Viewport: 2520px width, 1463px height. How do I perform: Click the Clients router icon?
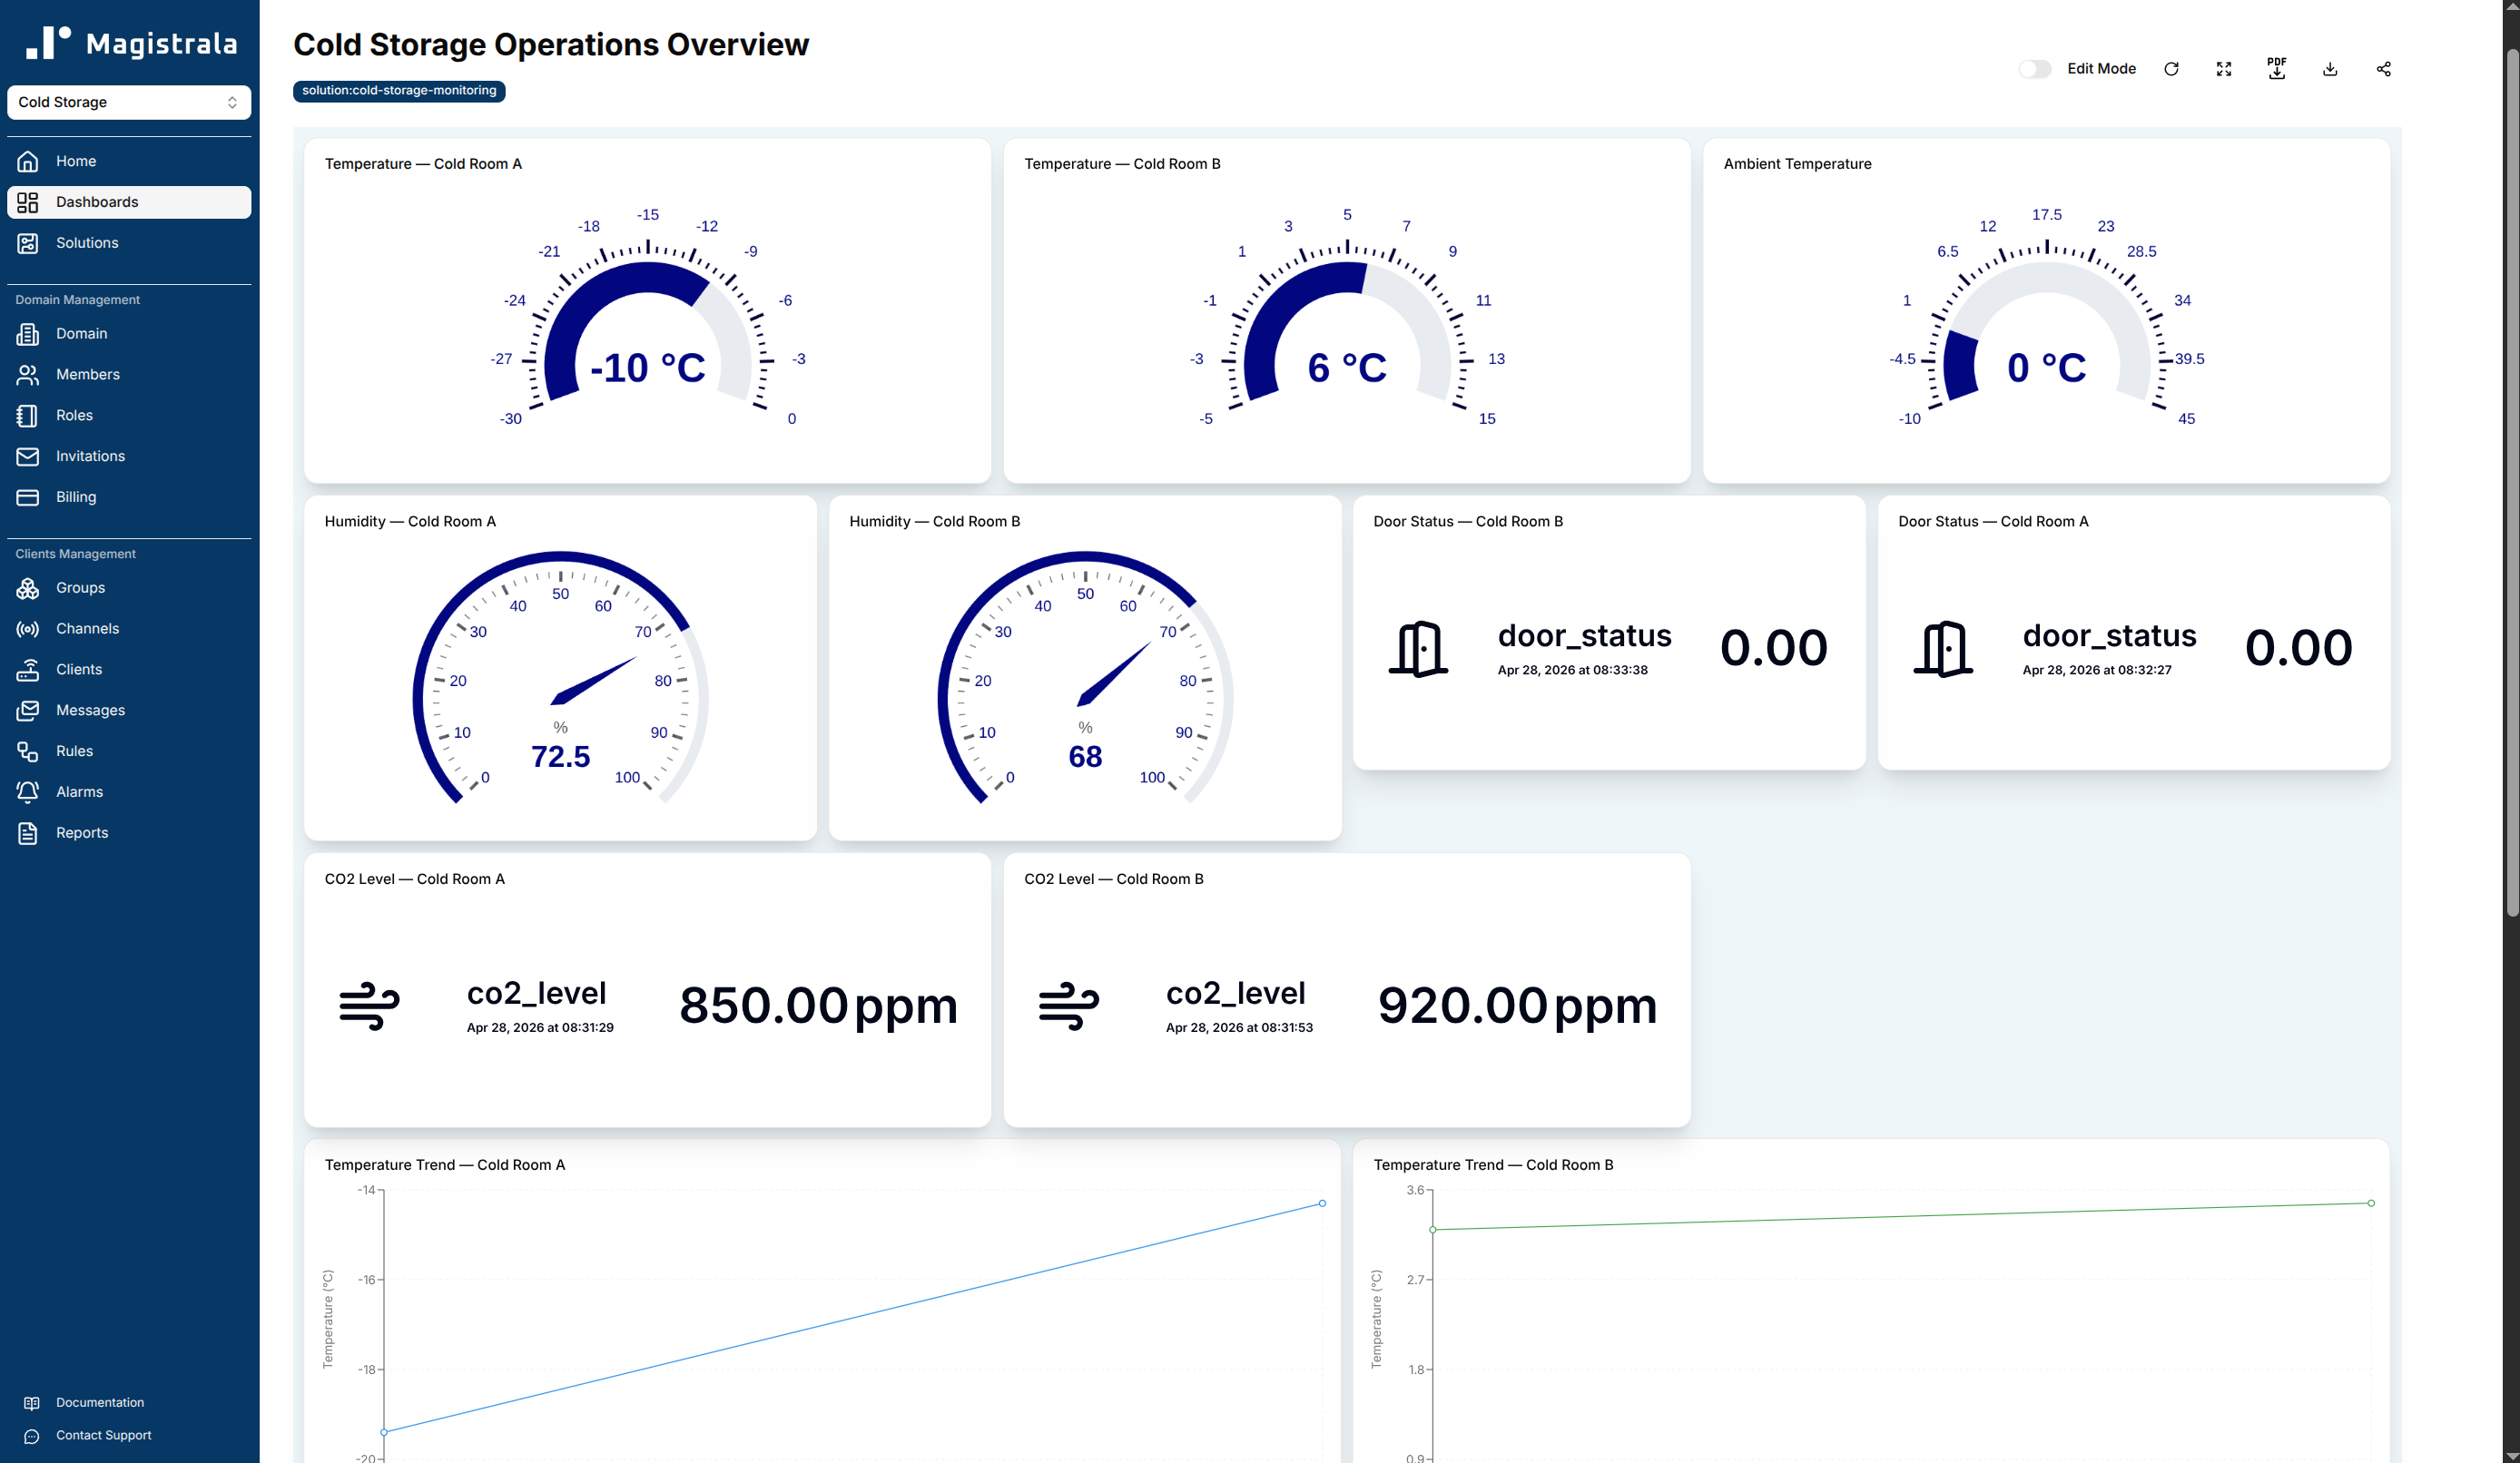(x=28, y=670)
